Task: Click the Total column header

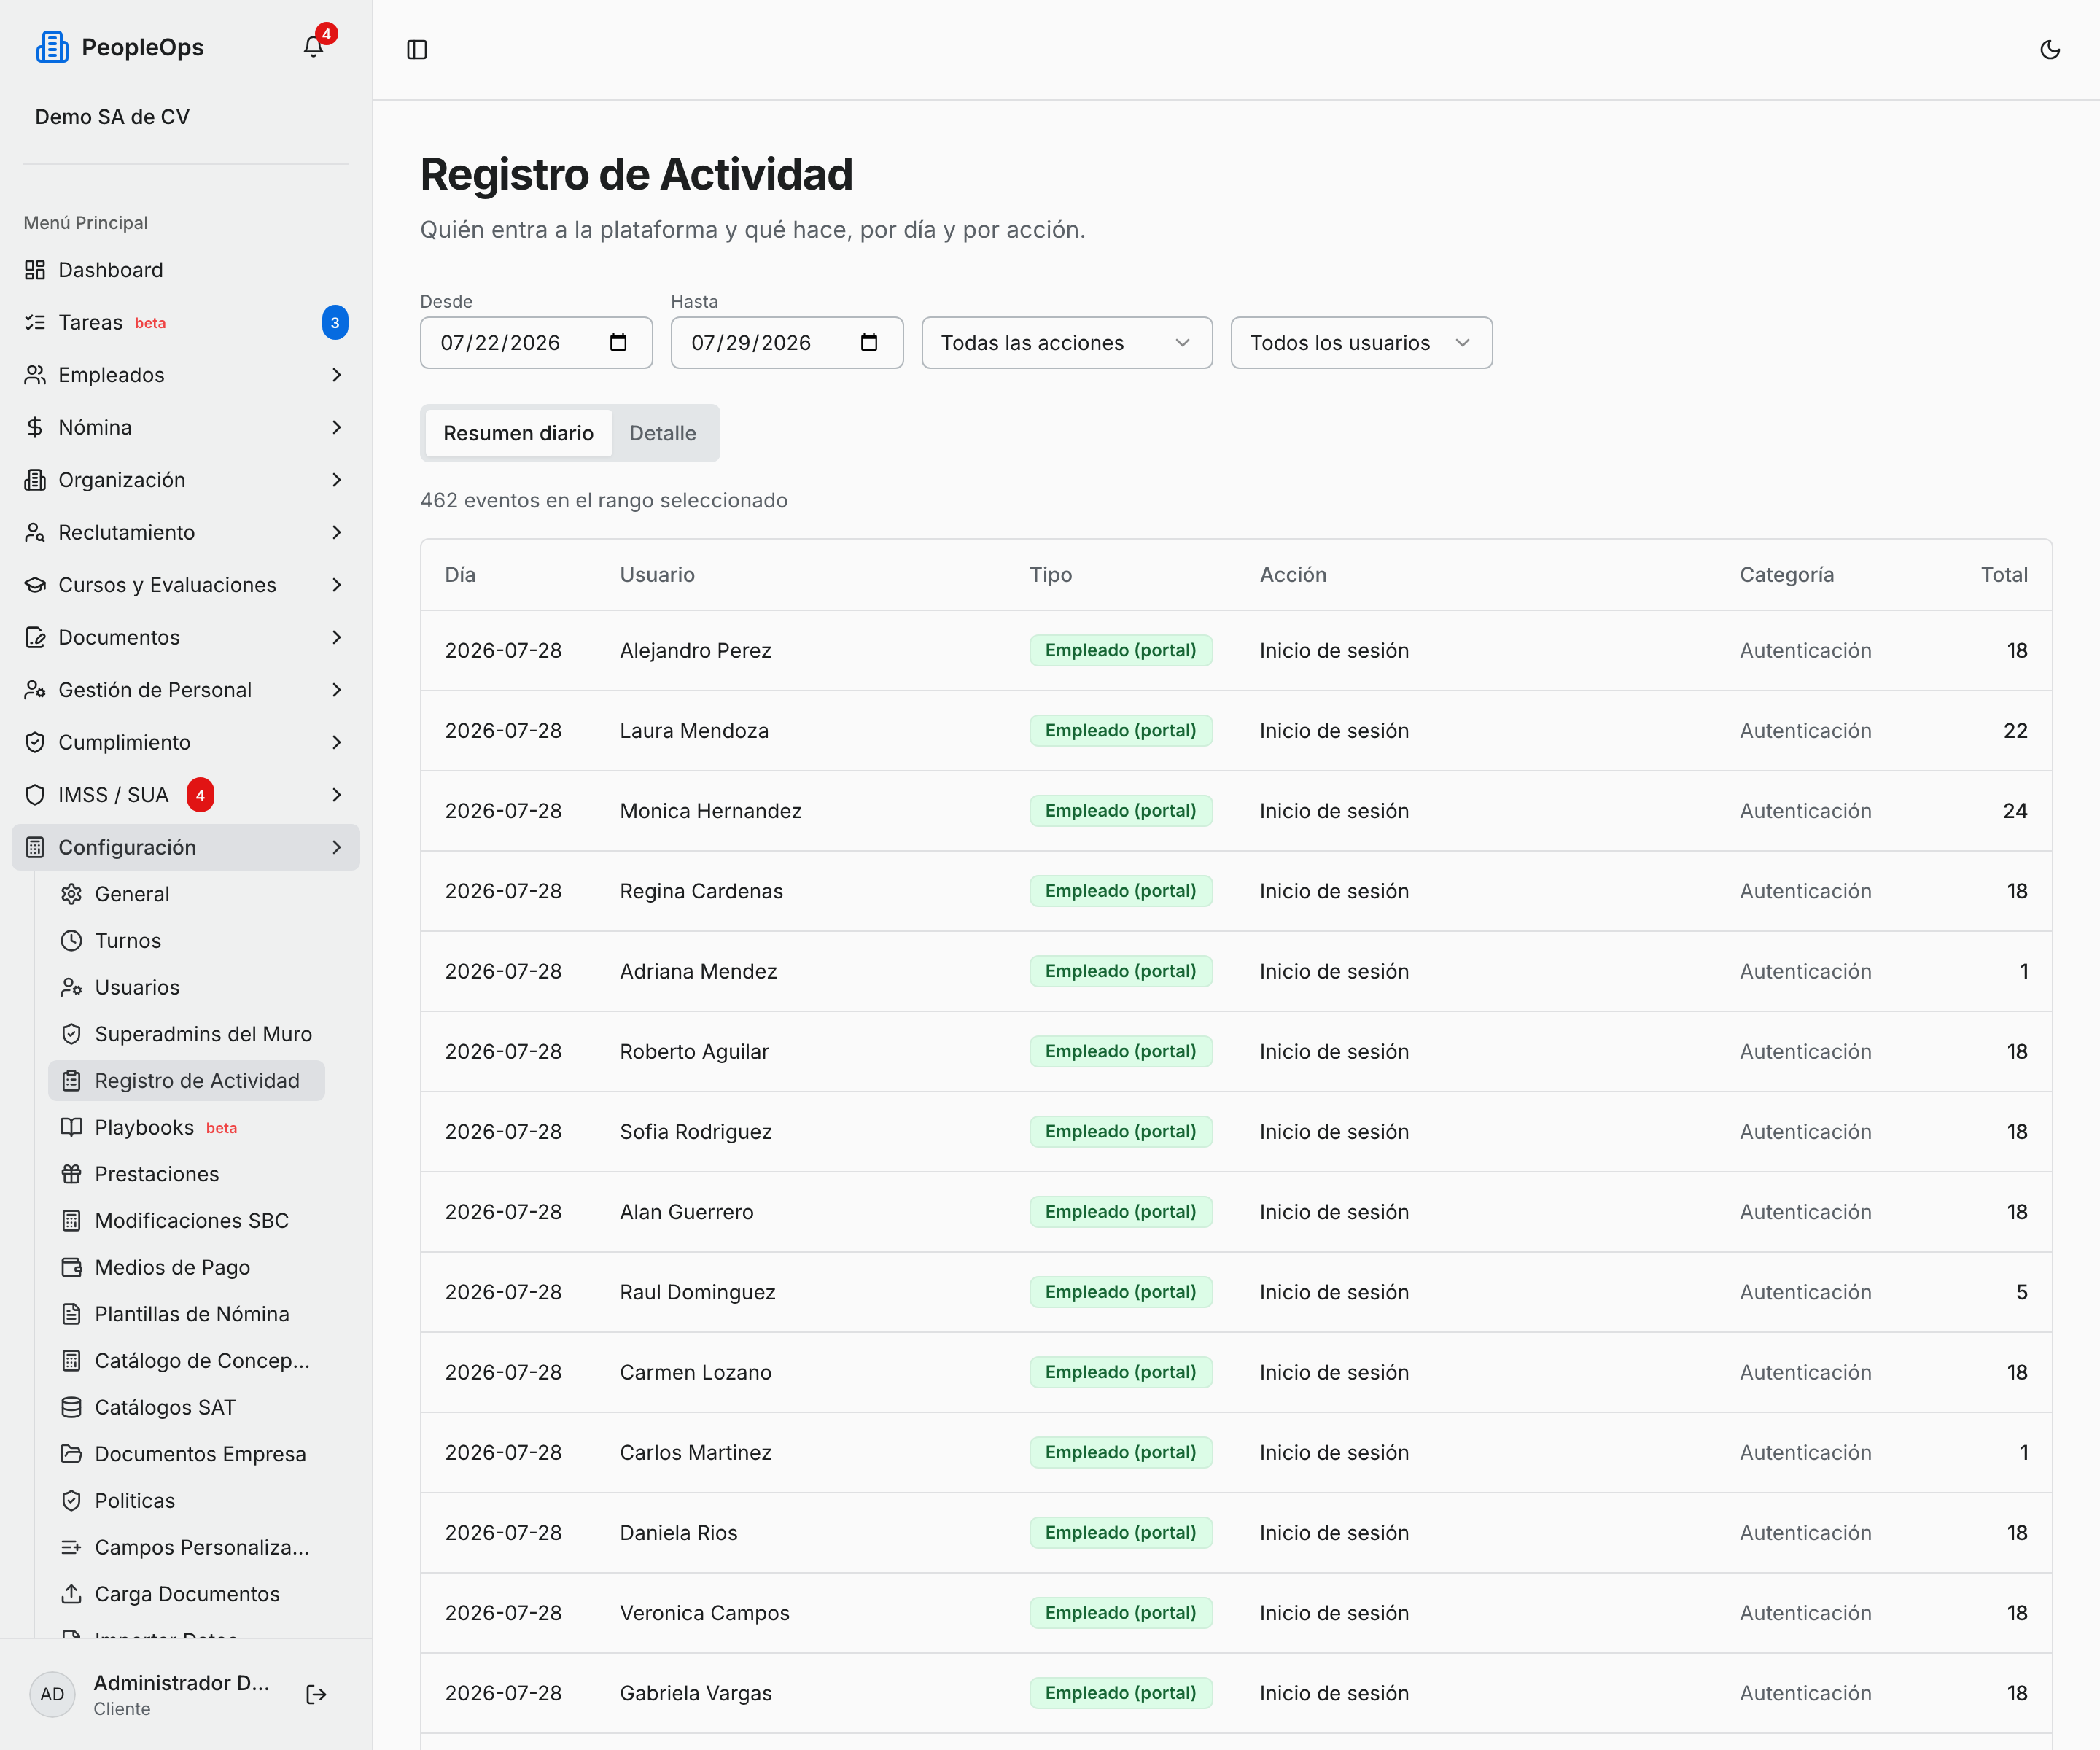Action: pyautogui.click(x=2004, y=575)
